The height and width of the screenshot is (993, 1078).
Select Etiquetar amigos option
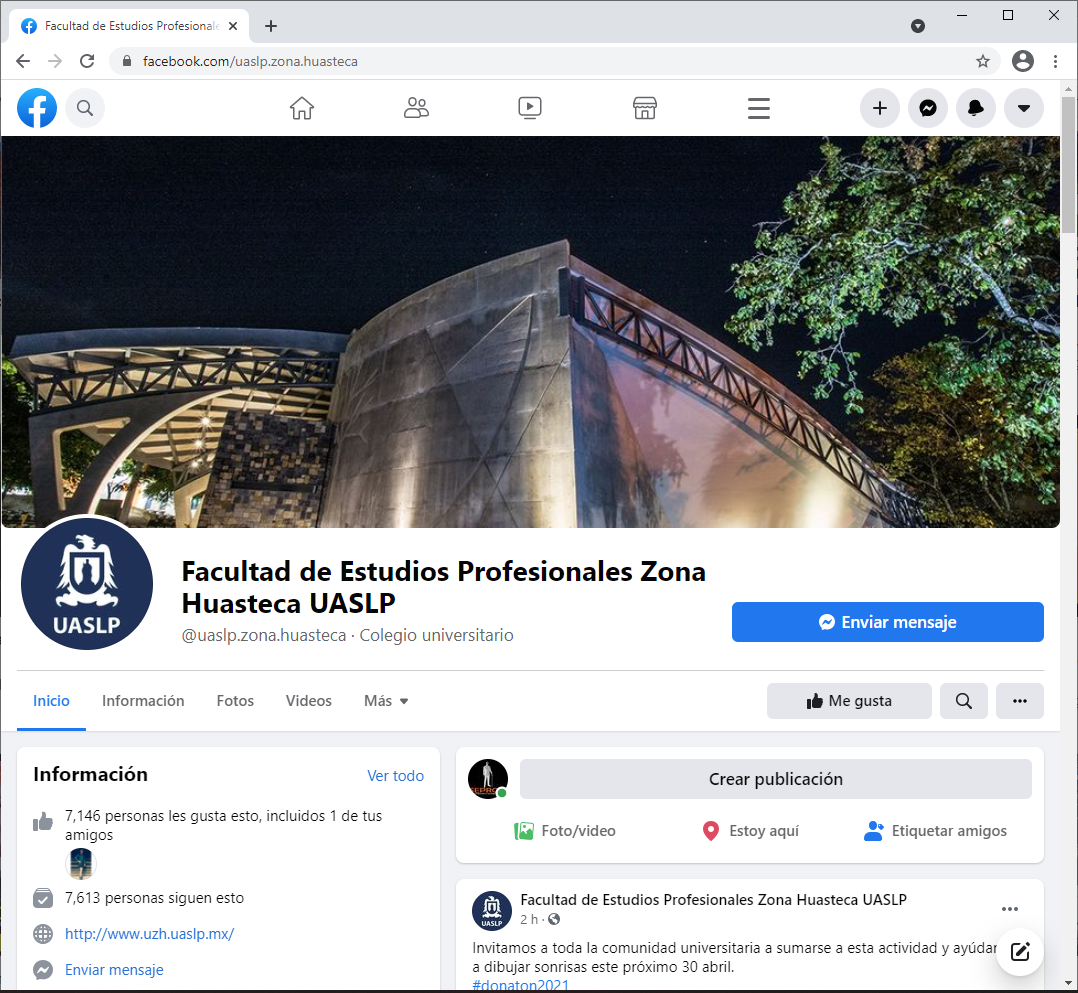pyautogui.click(x=936, y=831)
